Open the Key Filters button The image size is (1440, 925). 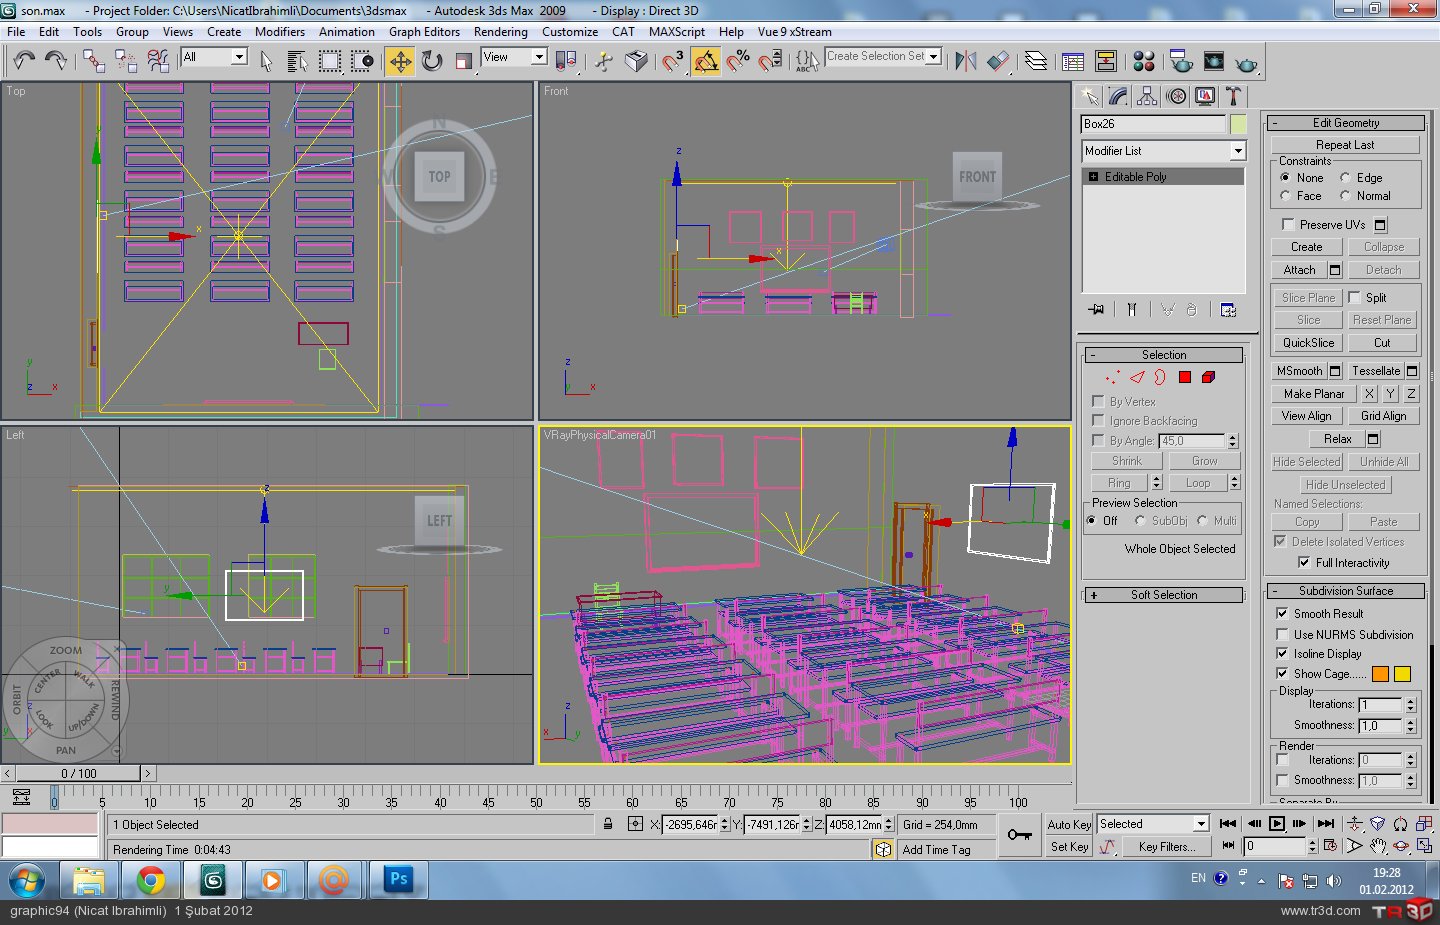point(1166,847)
